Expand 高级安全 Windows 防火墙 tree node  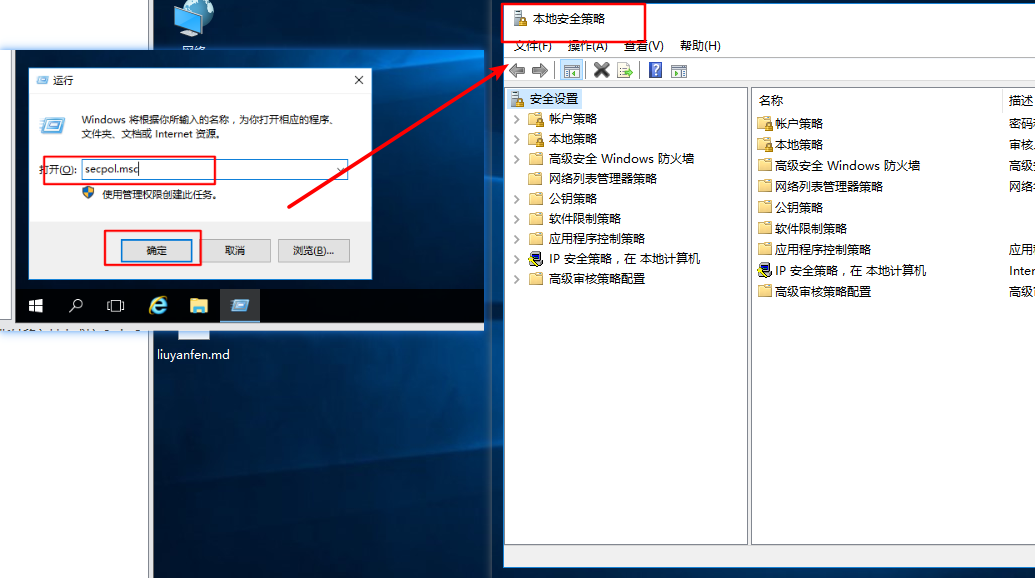517,159
